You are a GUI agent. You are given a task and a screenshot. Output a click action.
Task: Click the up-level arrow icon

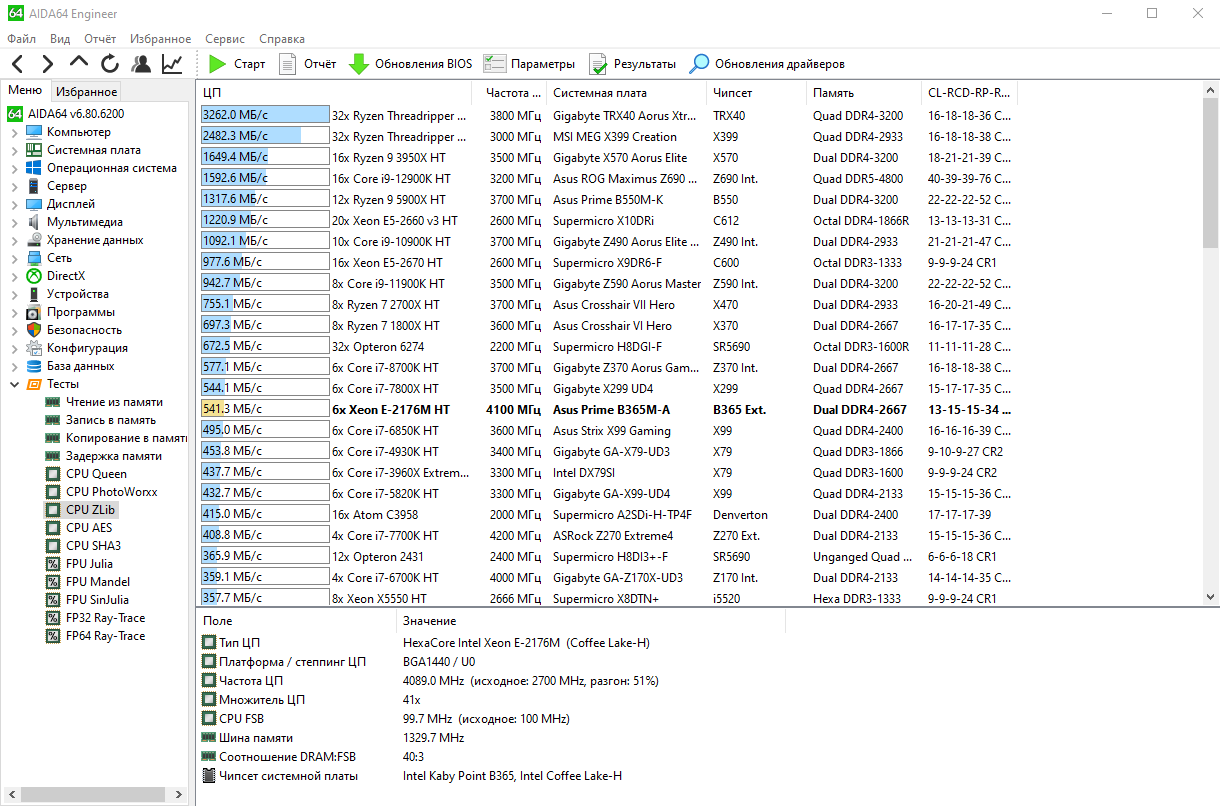click(79, 64)
